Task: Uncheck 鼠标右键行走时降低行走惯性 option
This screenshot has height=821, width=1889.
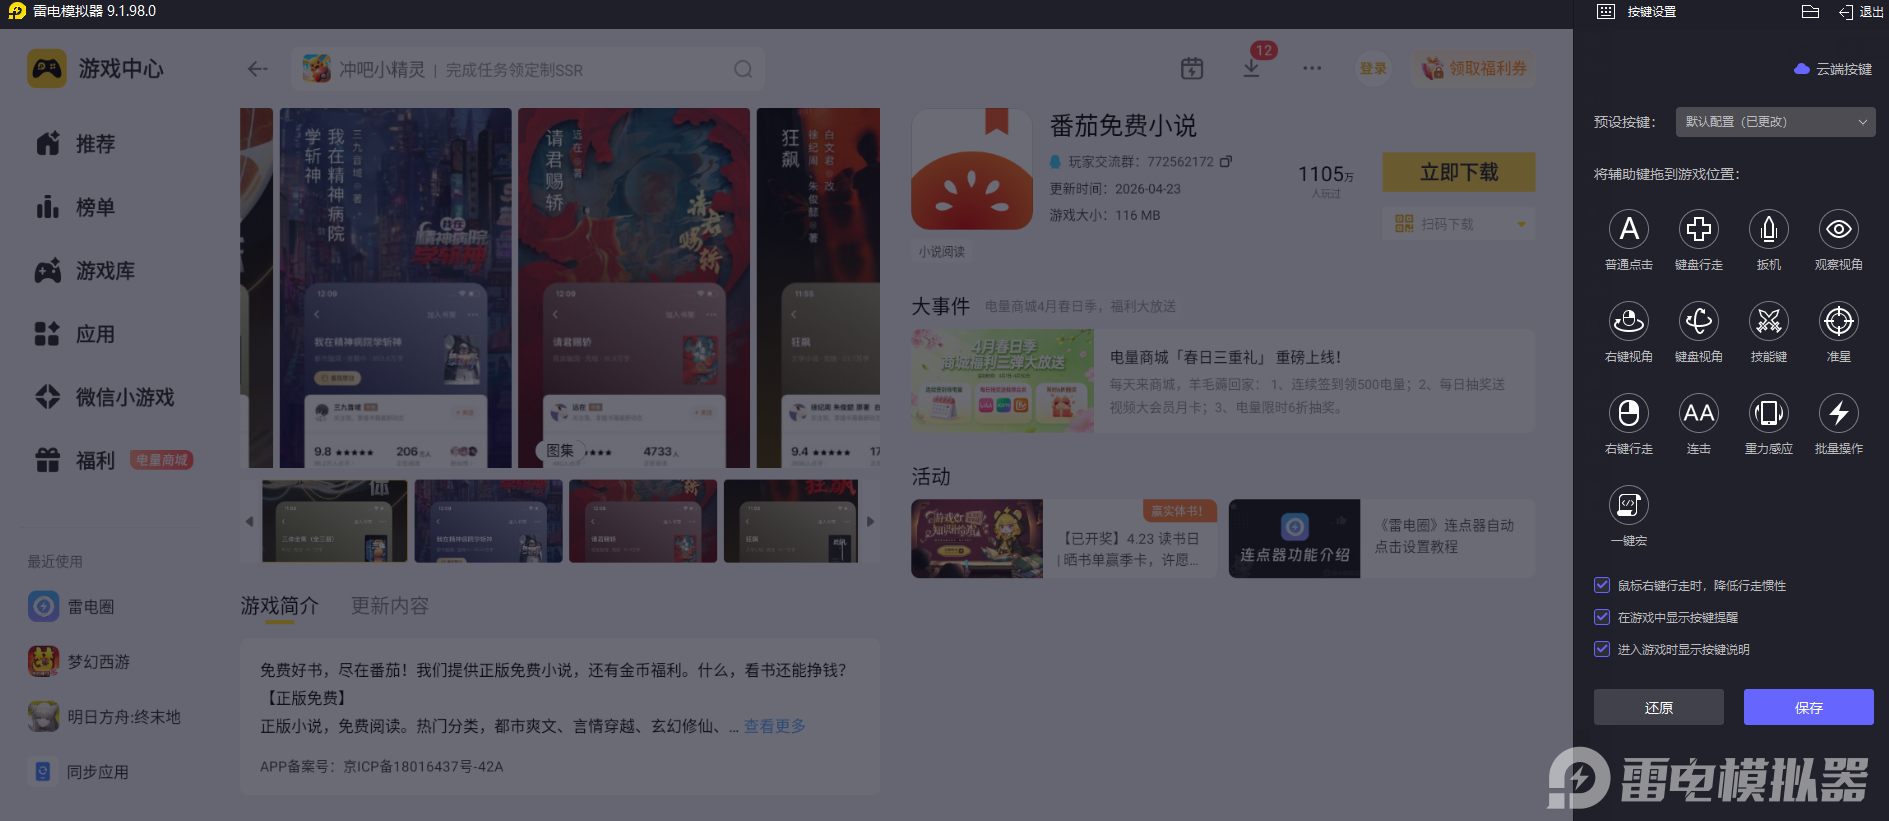Action: [x=1602, y=585]
